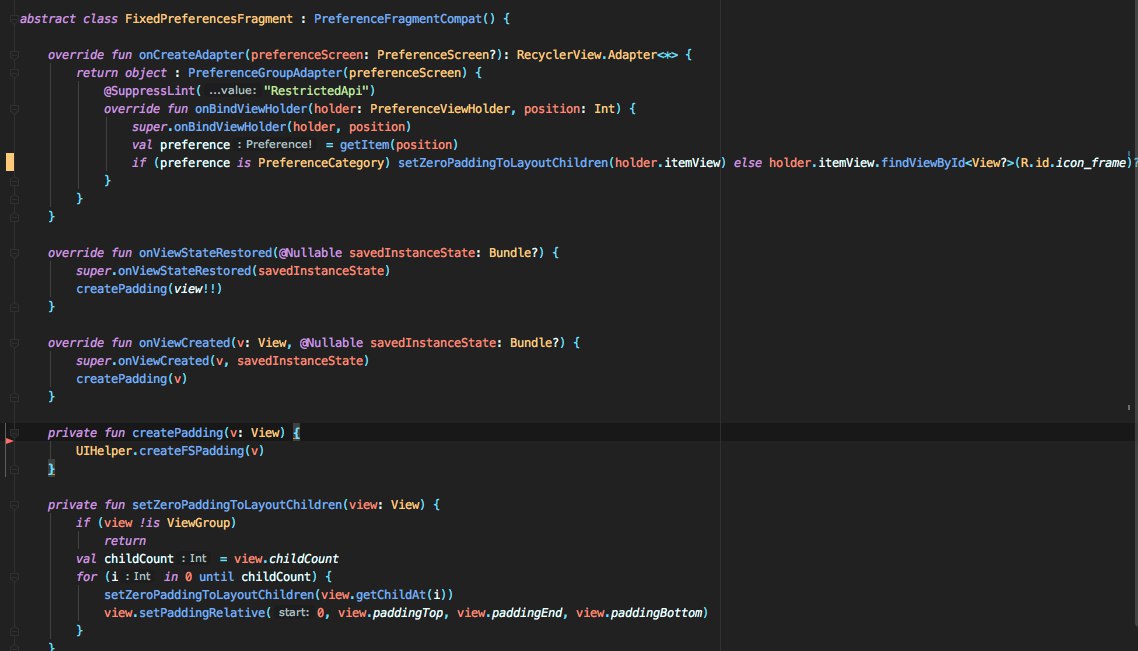The width and height of the screenshot is (1138, 651).
Task: Click 'view.paddingEnd' argument
Action: [x=509, y=613]
